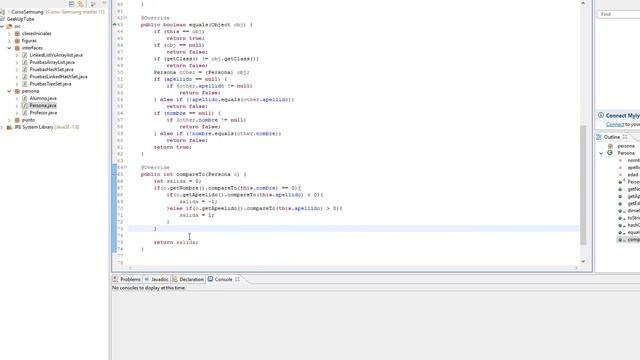Click the 'Persona other = (Persona) obj;' line
Viewport: 640px width, 360px height.
click(201, 72)
